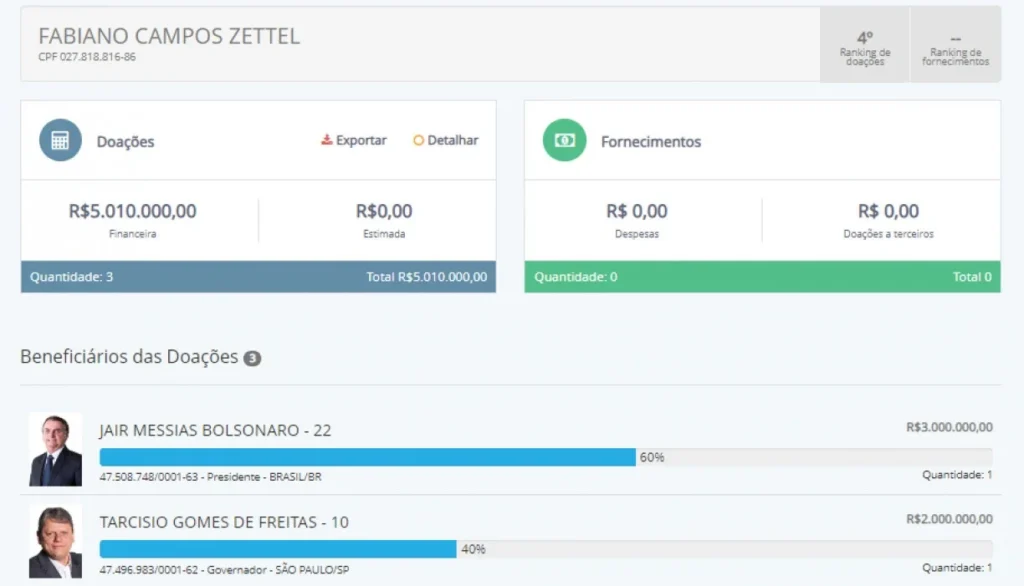The width and height of the screenshot is (1024, 586).
Task: Click the beneficiaries count badge showing 3
Action: 252,358
